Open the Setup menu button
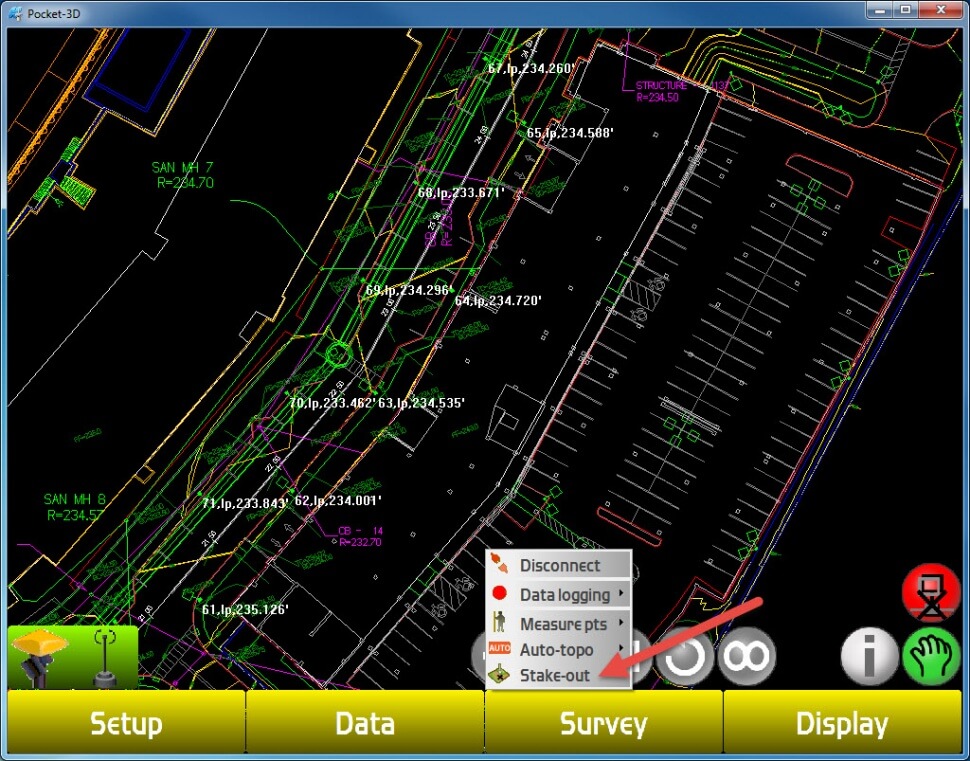970x761 pixels. pyautogui.click(x=126, y=723)
